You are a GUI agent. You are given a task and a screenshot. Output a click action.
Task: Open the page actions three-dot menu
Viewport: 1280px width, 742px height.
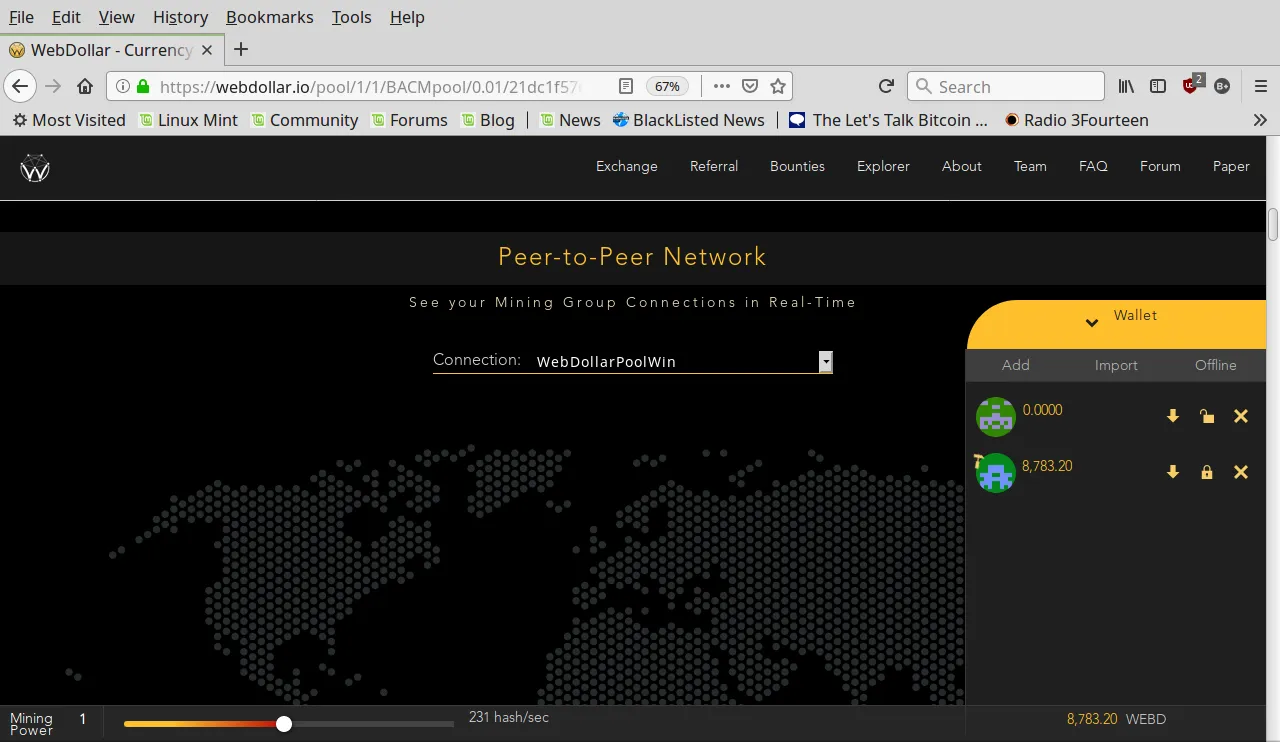tap(722, 86)
